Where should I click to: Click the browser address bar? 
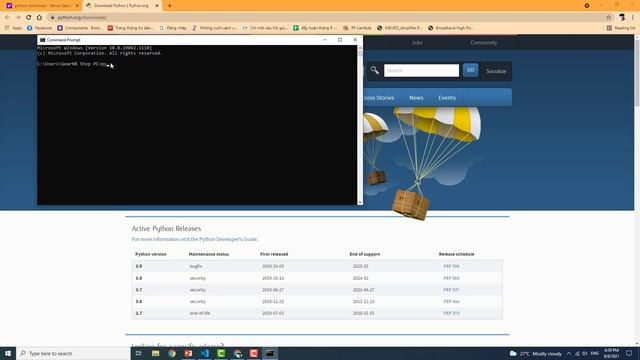pos(327,18)
